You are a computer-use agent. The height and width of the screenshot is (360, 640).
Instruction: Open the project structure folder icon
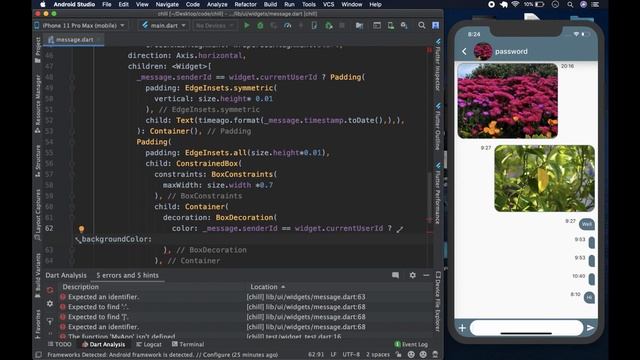[359, 25]
